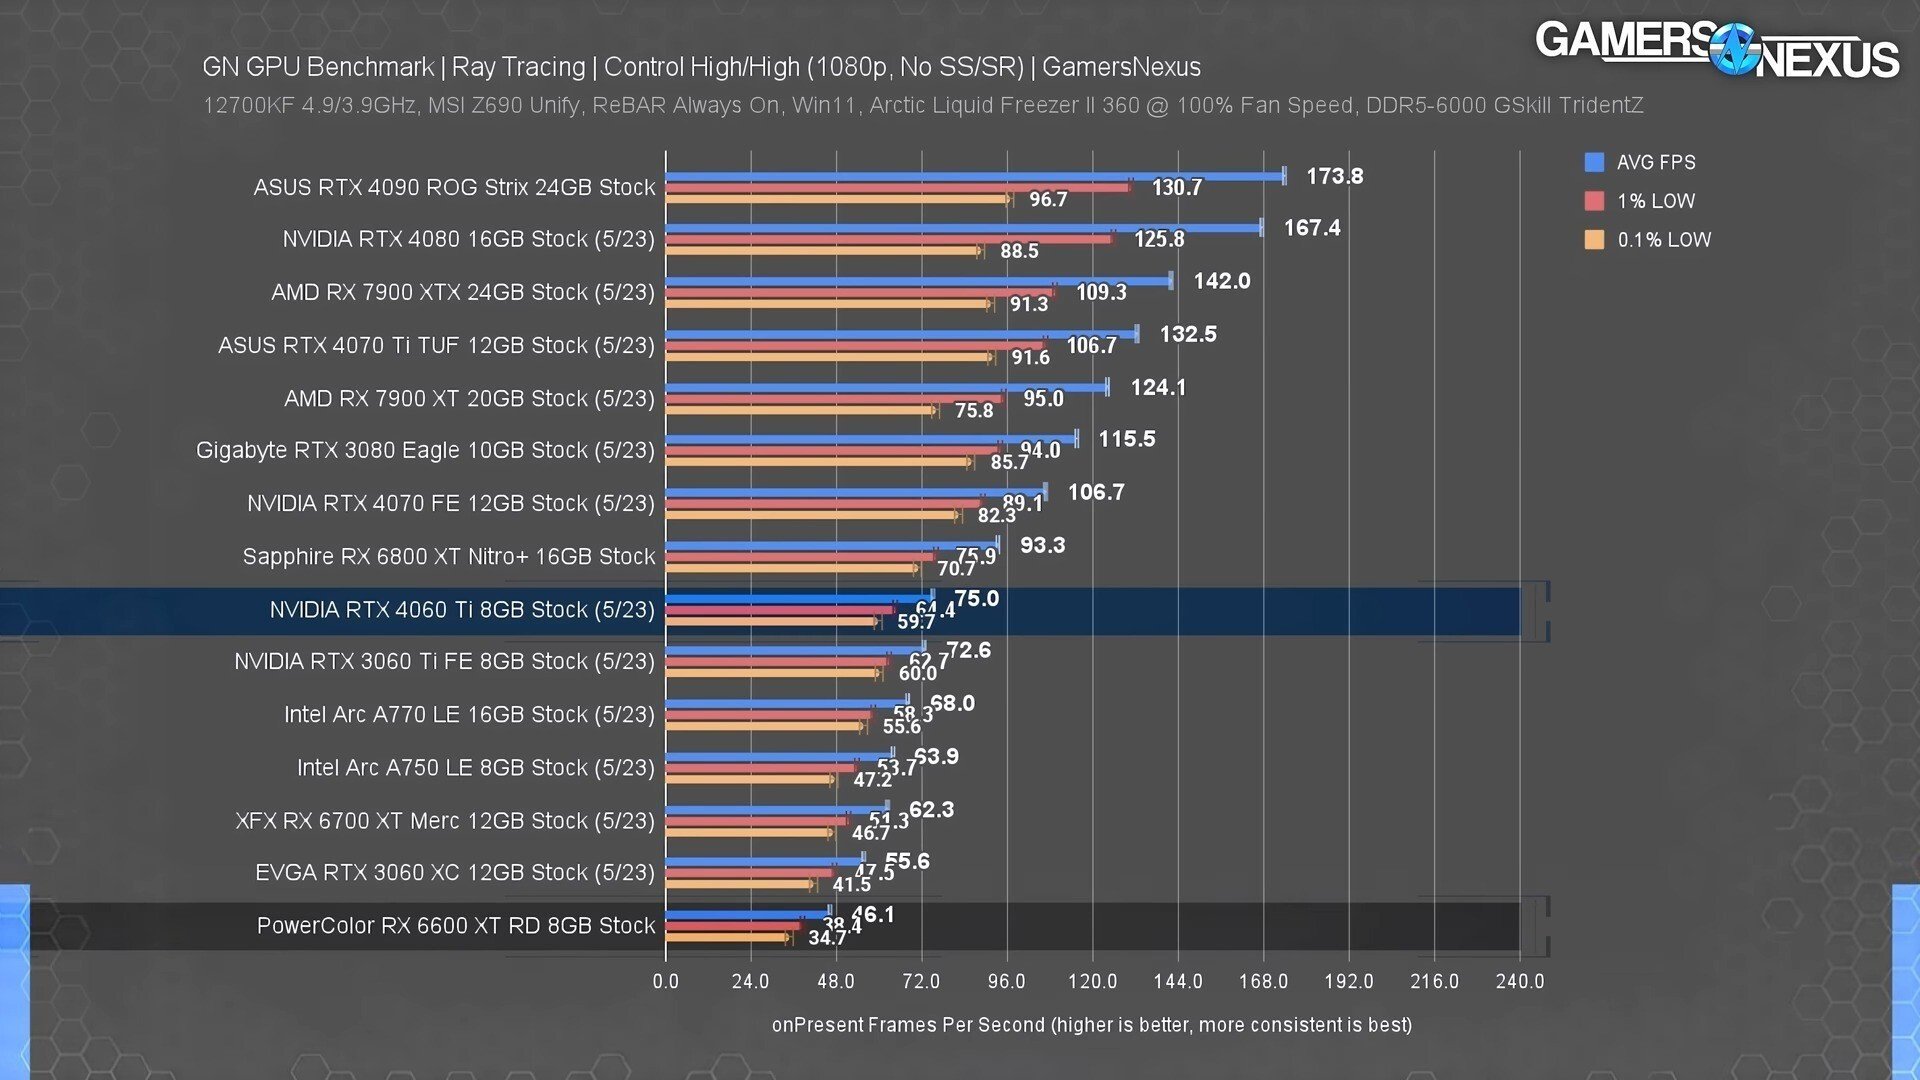Click the chart title GN GPU Benchmark
Viewport: 1920px width, 1080px height.
(701, 67)
